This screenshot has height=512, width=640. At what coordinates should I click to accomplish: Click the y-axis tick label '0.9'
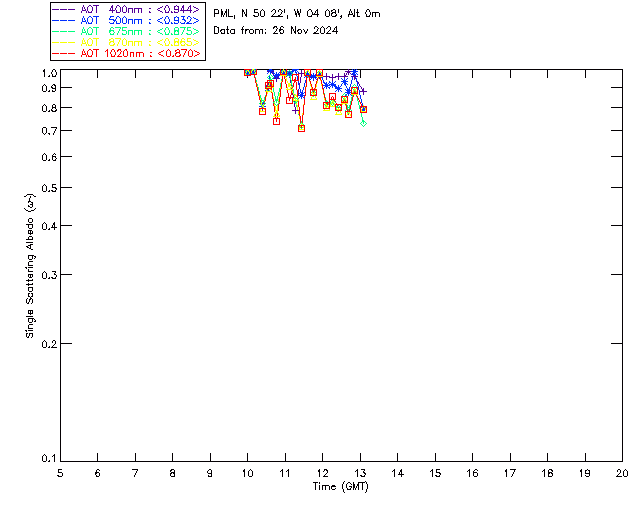49,88
